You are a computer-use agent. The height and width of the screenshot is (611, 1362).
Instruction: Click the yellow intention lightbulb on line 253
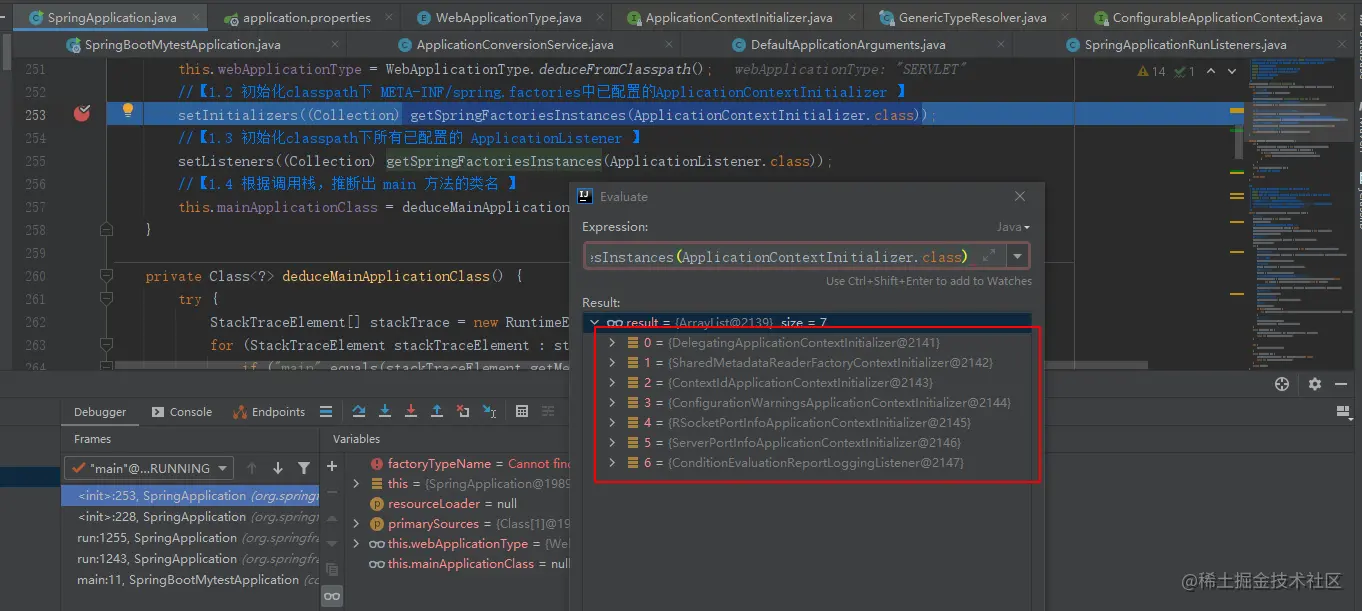point(127,111)
